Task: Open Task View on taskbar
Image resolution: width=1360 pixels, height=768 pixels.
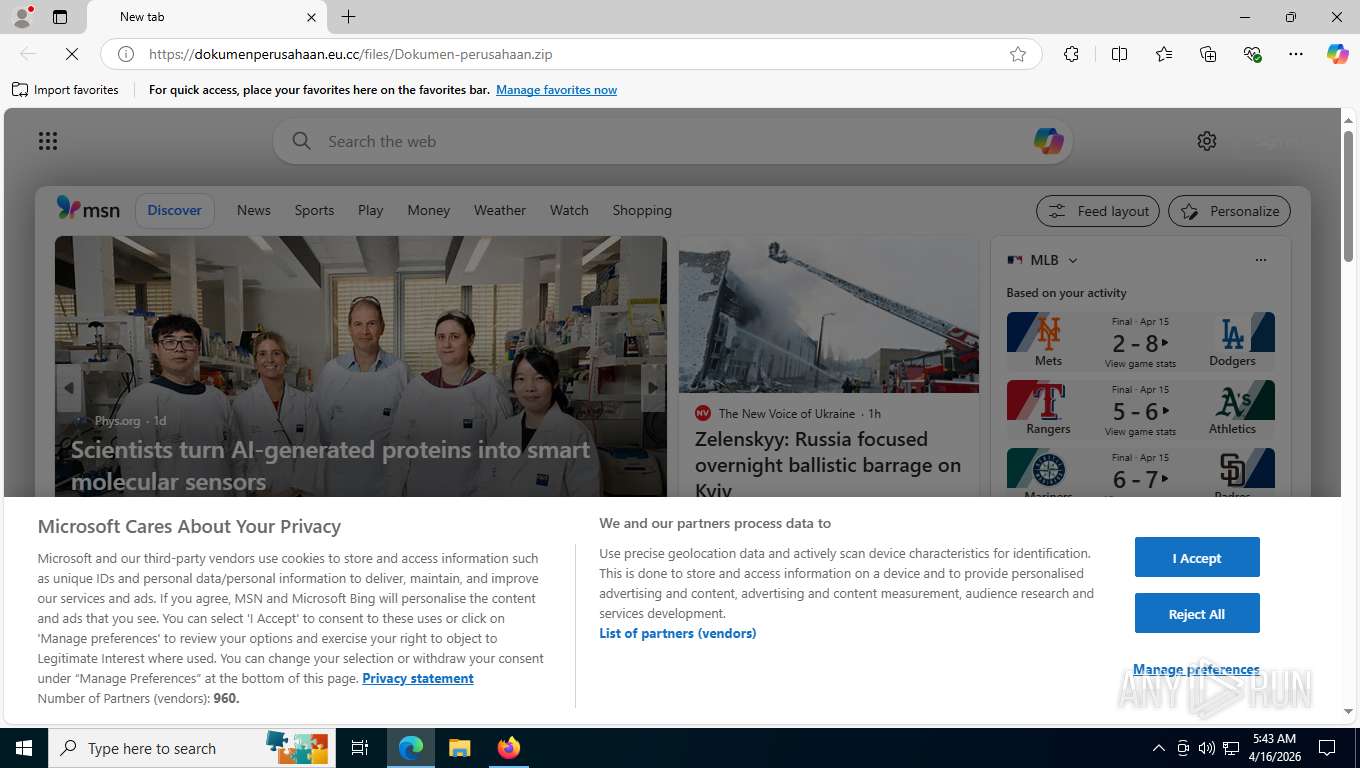Action: pyautogui.click(x=360, y=748)
